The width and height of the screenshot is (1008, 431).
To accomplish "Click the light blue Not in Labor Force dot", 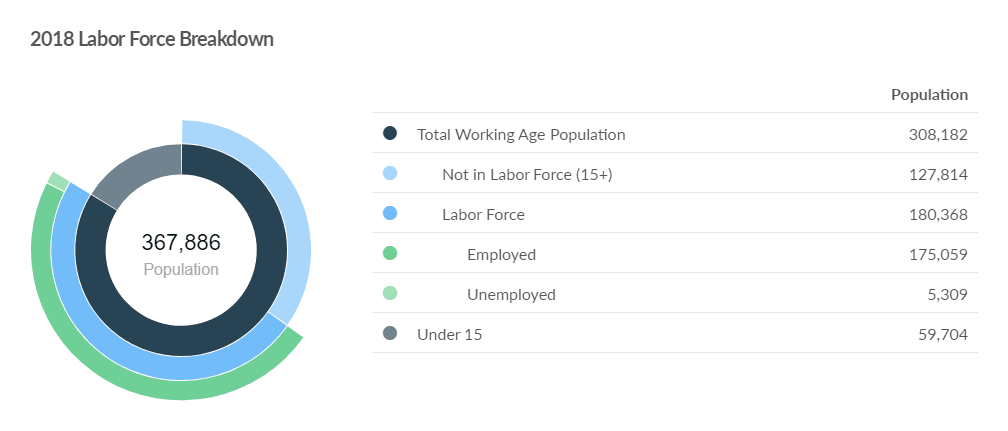I will (x=390, y=174).
